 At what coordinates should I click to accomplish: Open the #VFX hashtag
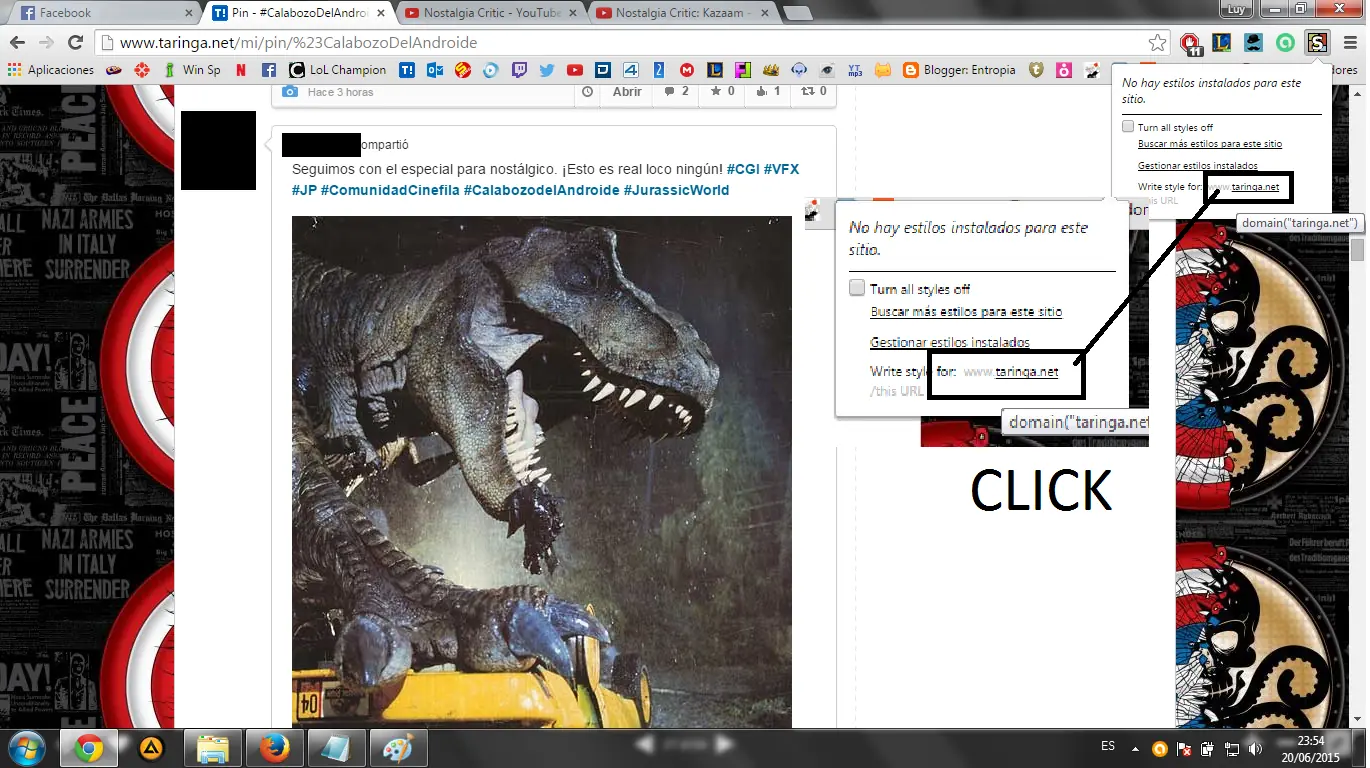[x=781, y=169]
